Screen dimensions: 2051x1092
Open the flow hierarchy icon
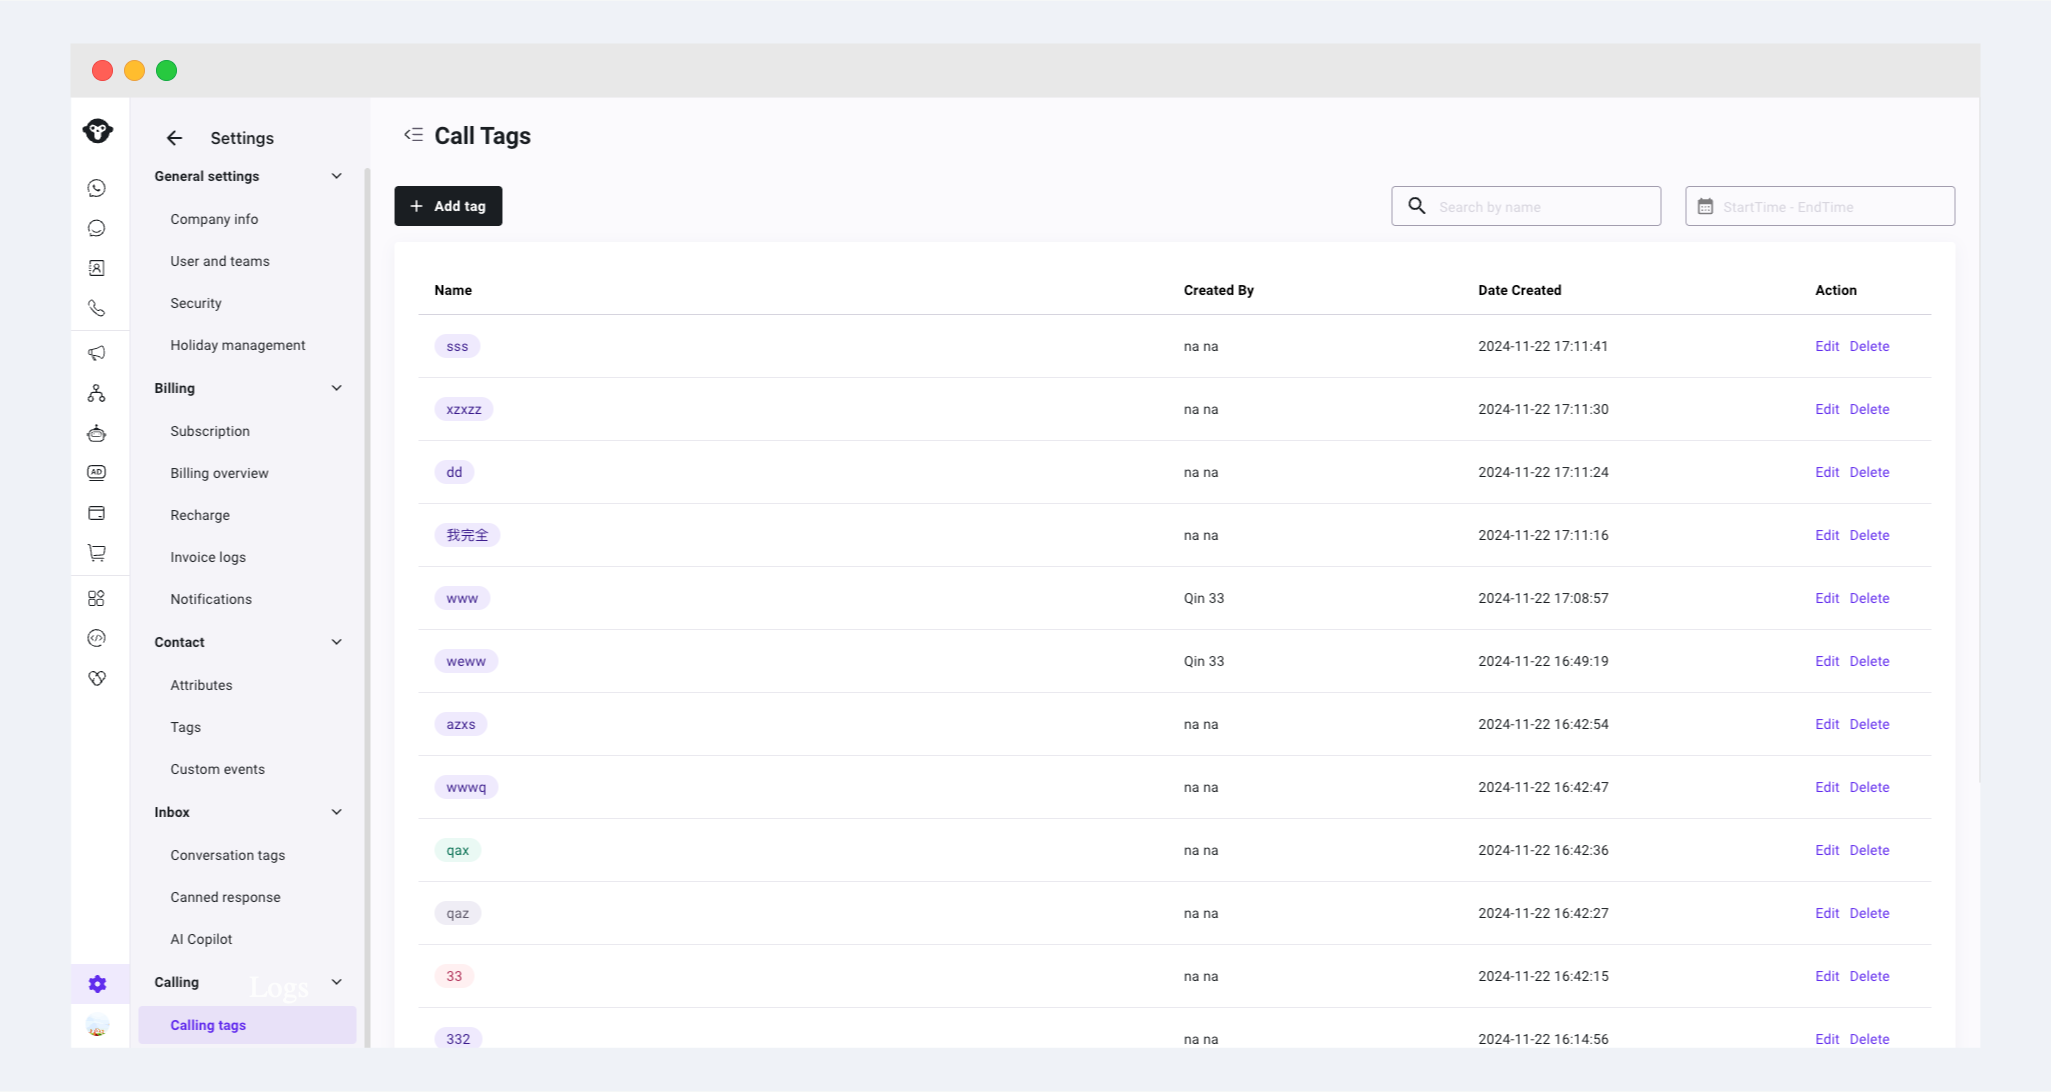(x=97, y=393)
